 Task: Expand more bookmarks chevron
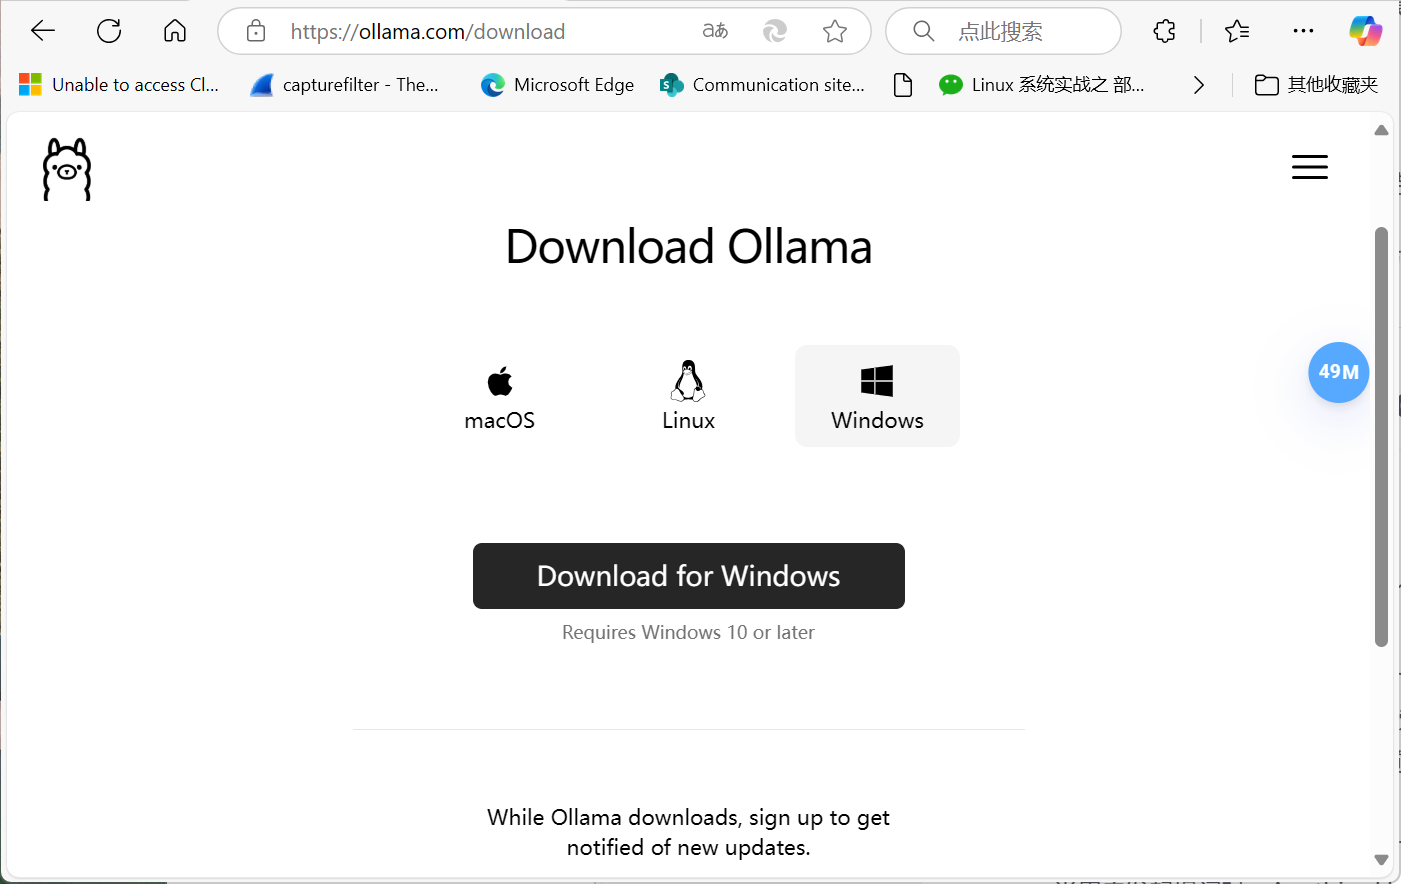1199,85
